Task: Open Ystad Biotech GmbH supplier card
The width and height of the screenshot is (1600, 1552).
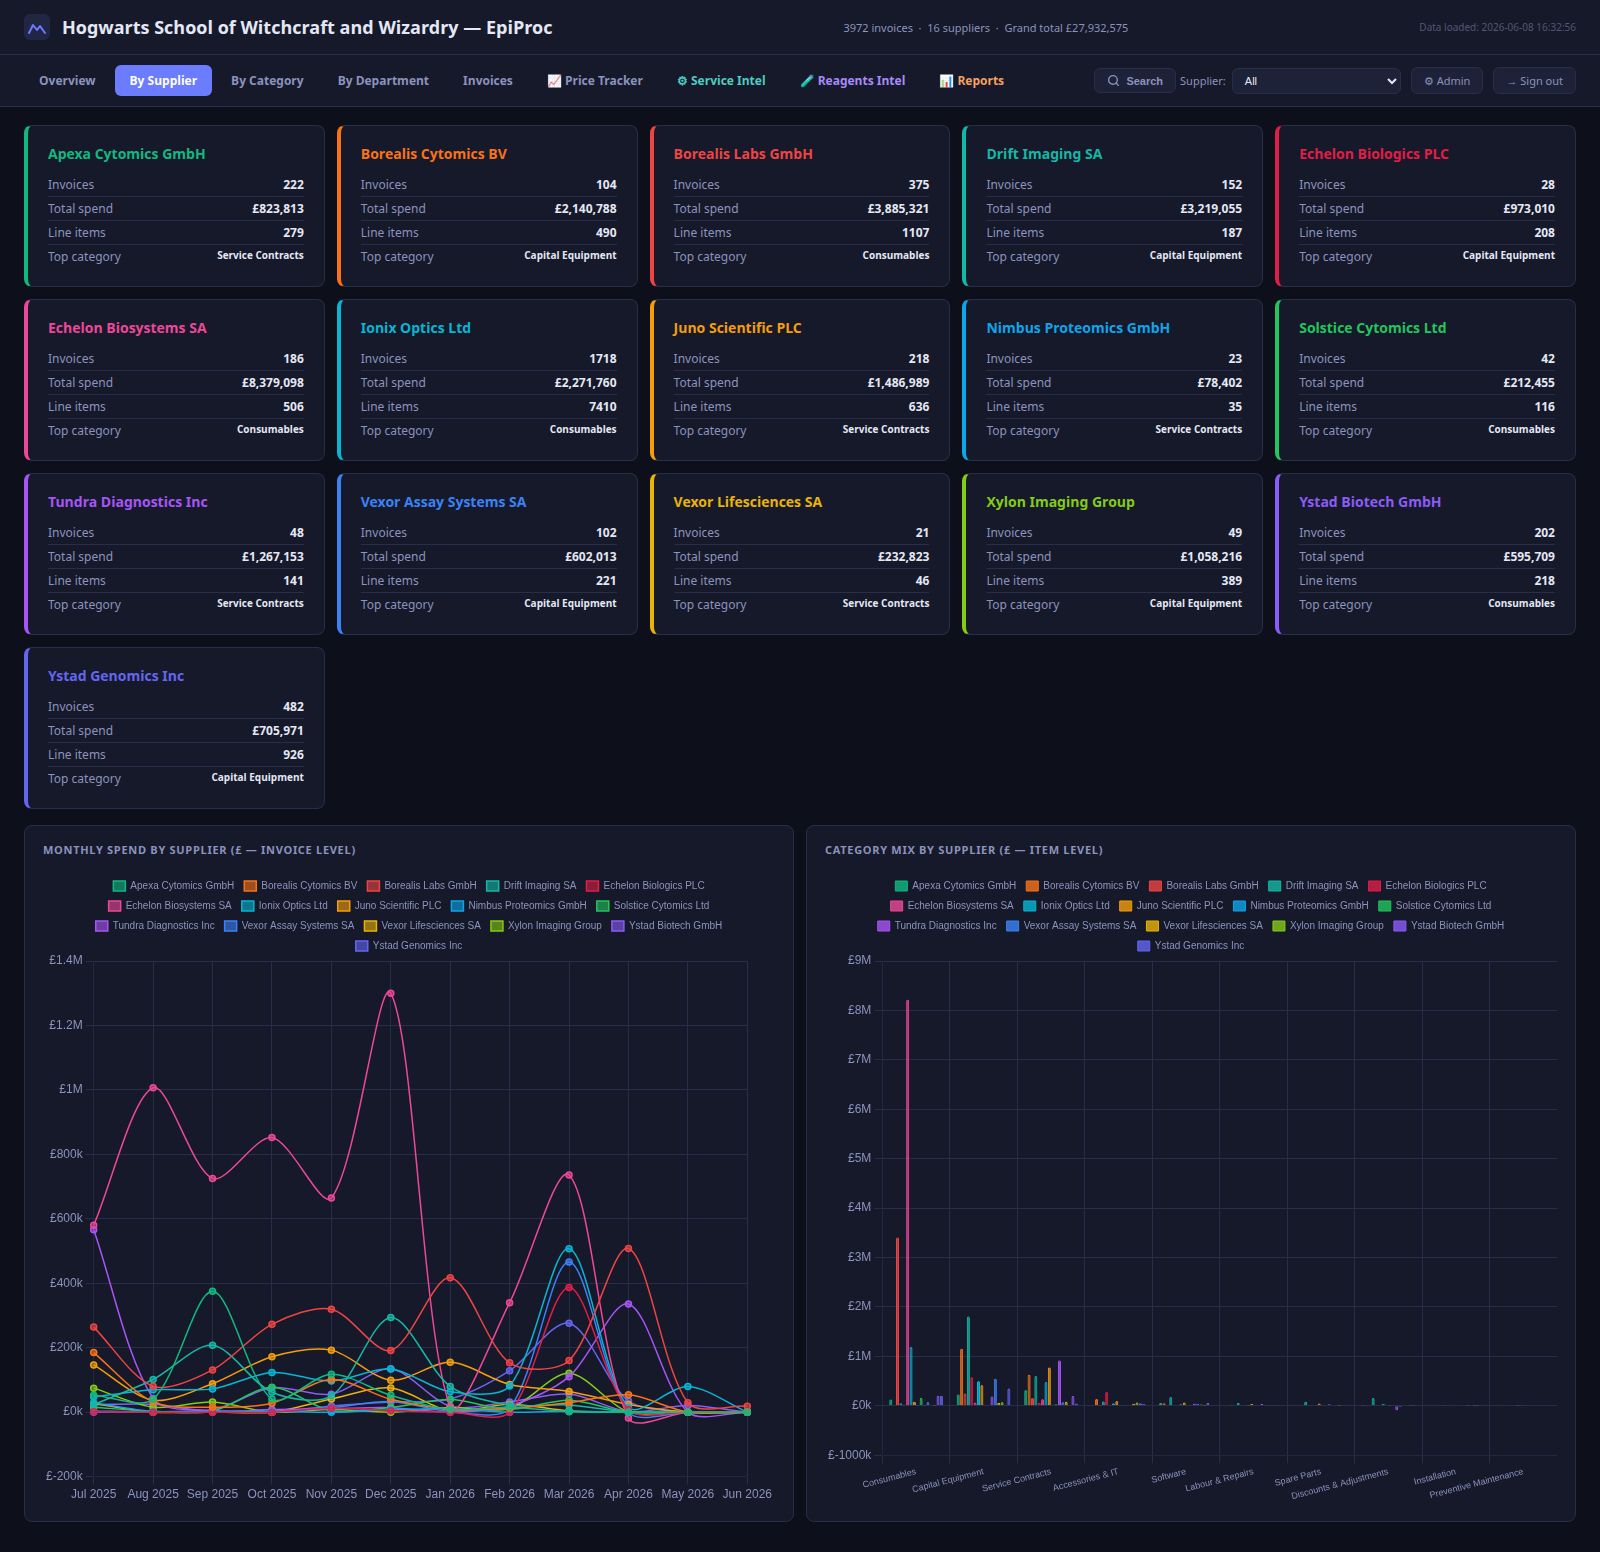Action: [1426, 554]
